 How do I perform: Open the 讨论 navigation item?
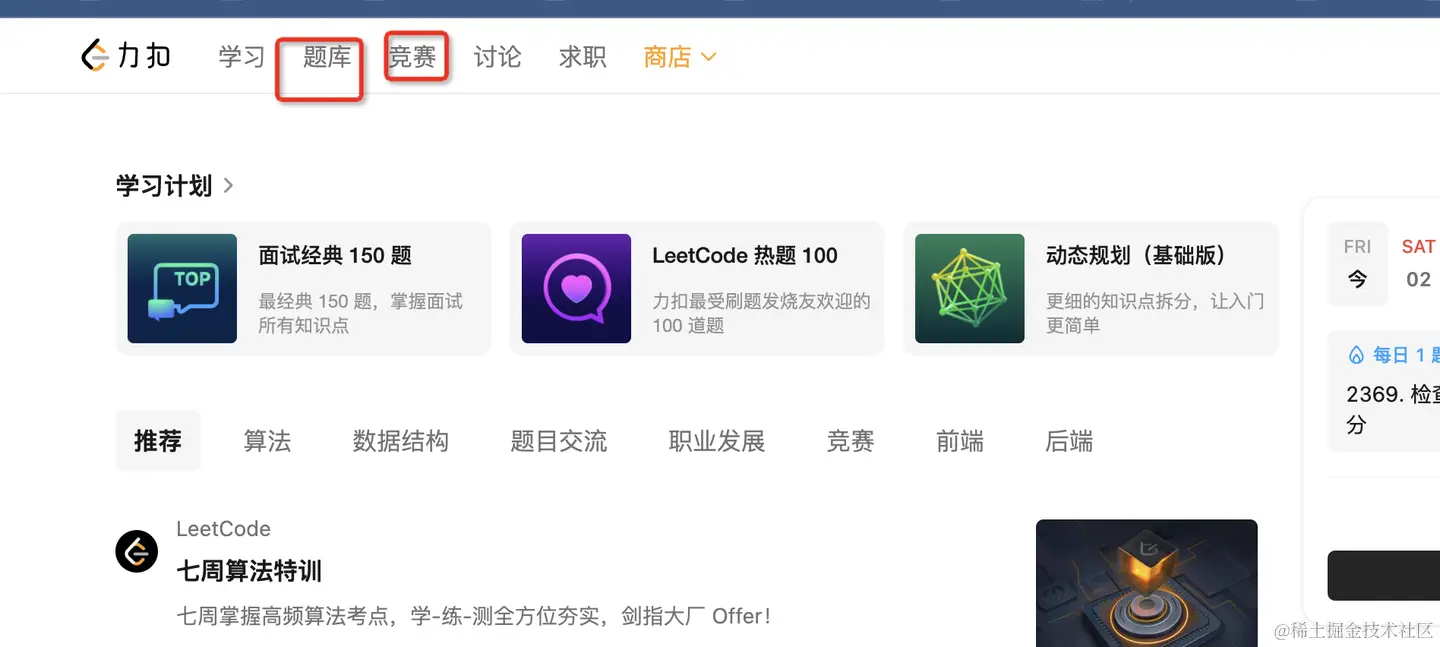497,57
